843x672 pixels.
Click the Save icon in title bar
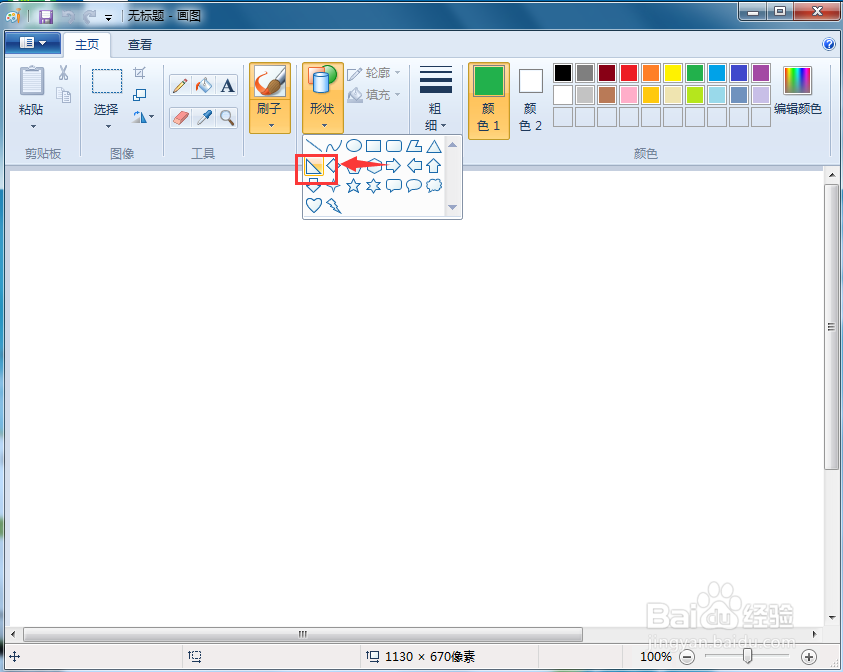pos(46,17)
